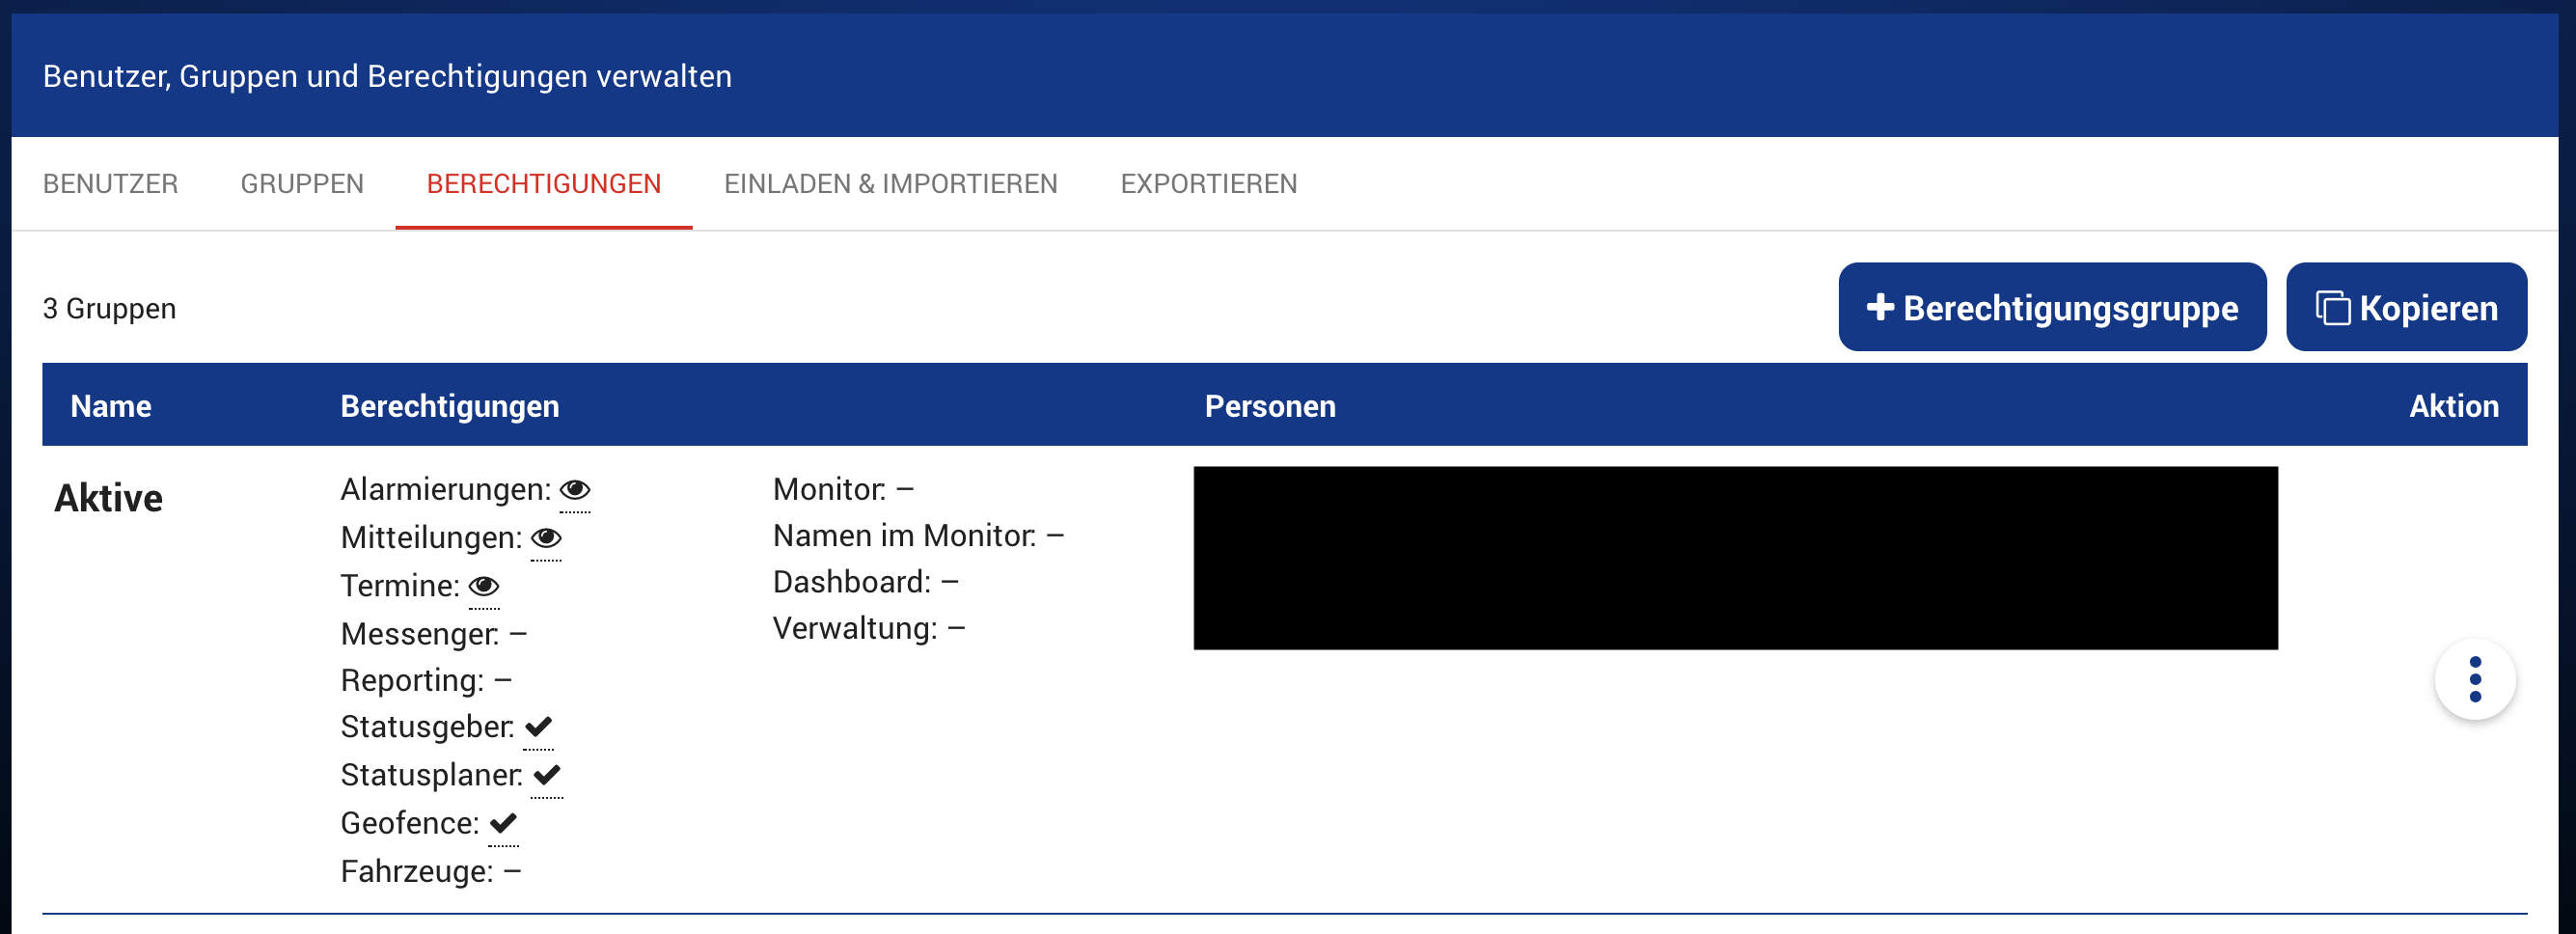Viewport: 2576px width, 934px height.
Task: Open the three-dot action menu for Aktive
Action: point(2474,680)
